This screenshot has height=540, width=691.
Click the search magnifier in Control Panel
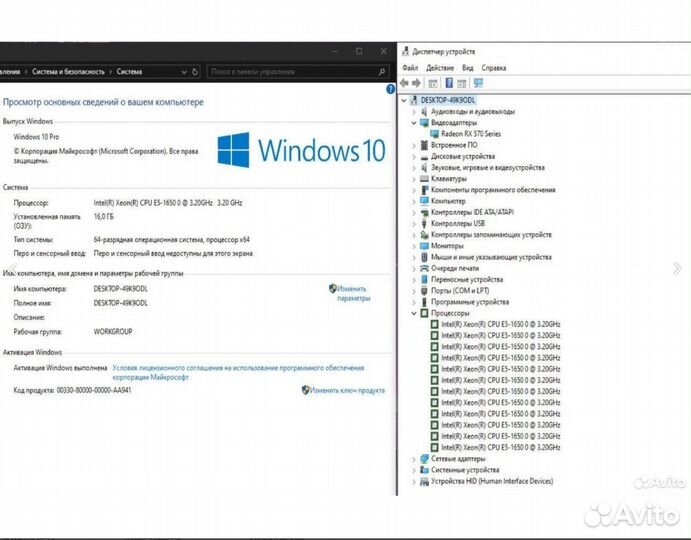[382, 71]
